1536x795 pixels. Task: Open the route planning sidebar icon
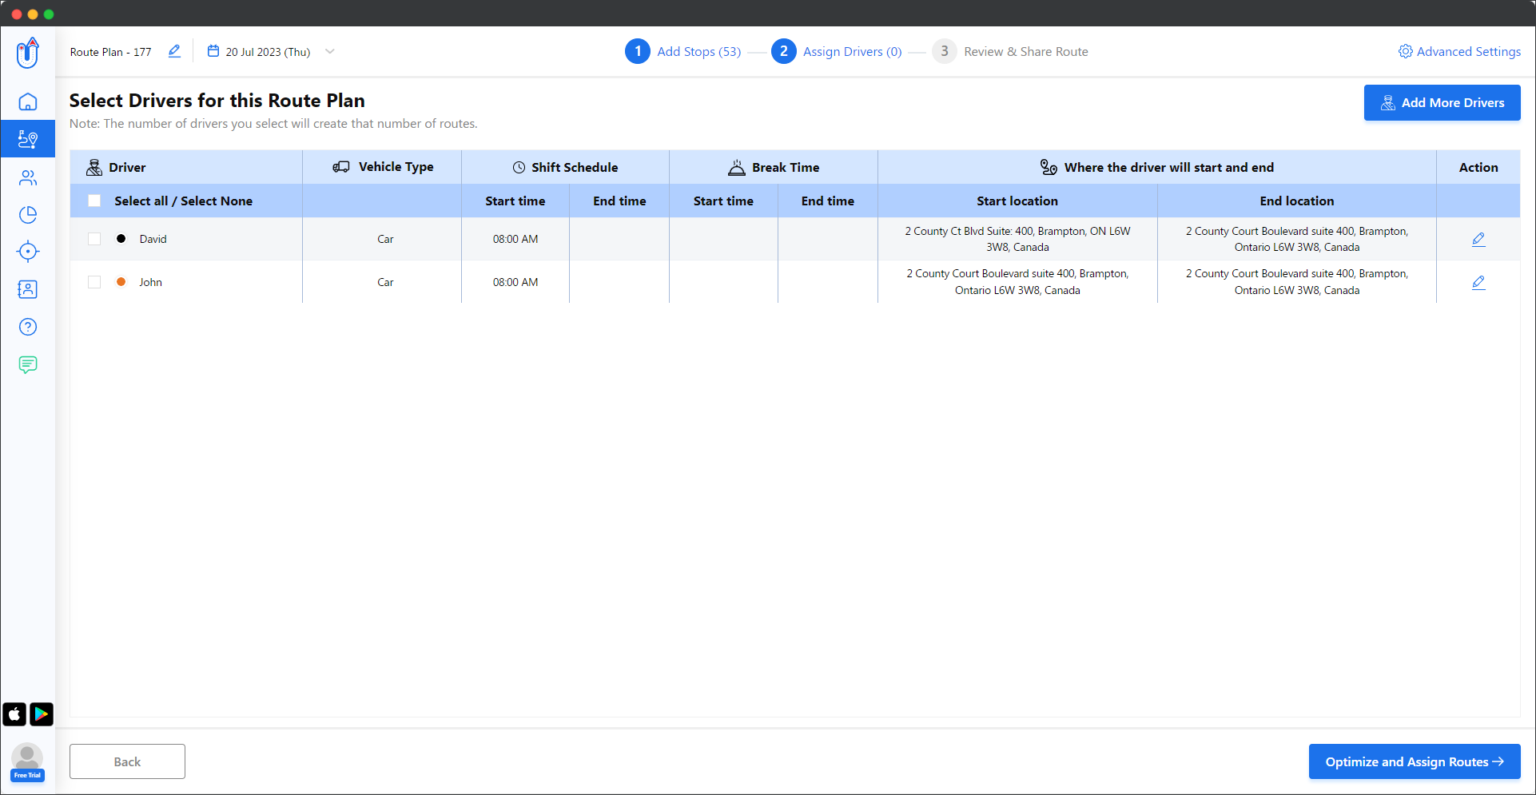[x=28, y=139]
